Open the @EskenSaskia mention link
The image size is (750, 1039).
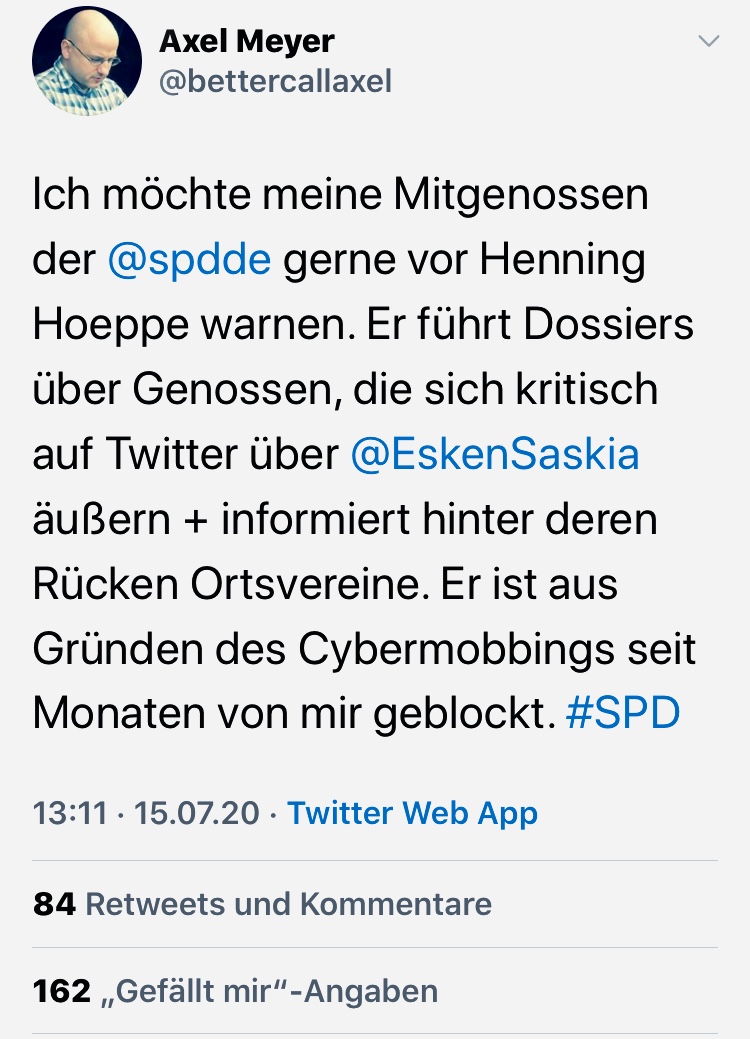click(x=495, y=454)
